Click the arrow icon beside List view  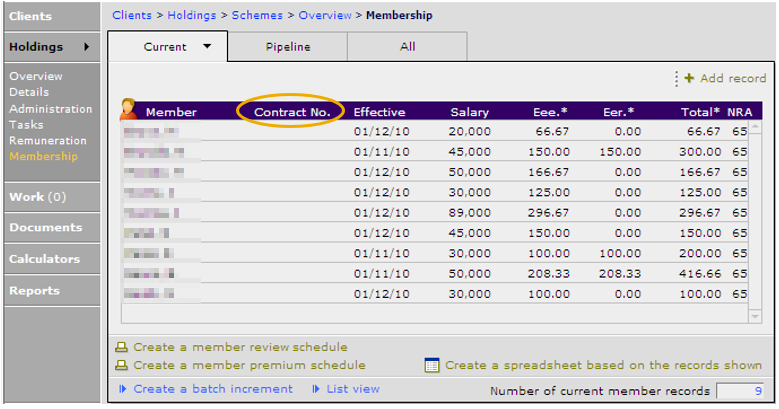pyautogui.click(x=316, y=389)
